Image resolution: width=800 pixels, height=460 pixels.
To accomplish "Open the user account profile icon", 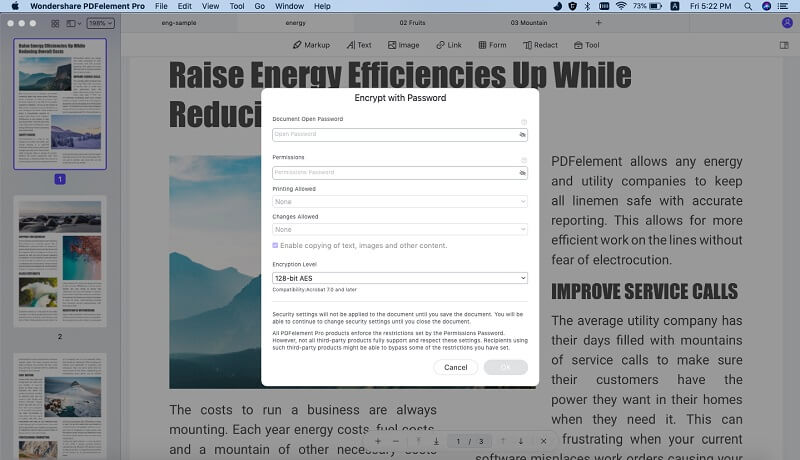I will coord(787,23).
